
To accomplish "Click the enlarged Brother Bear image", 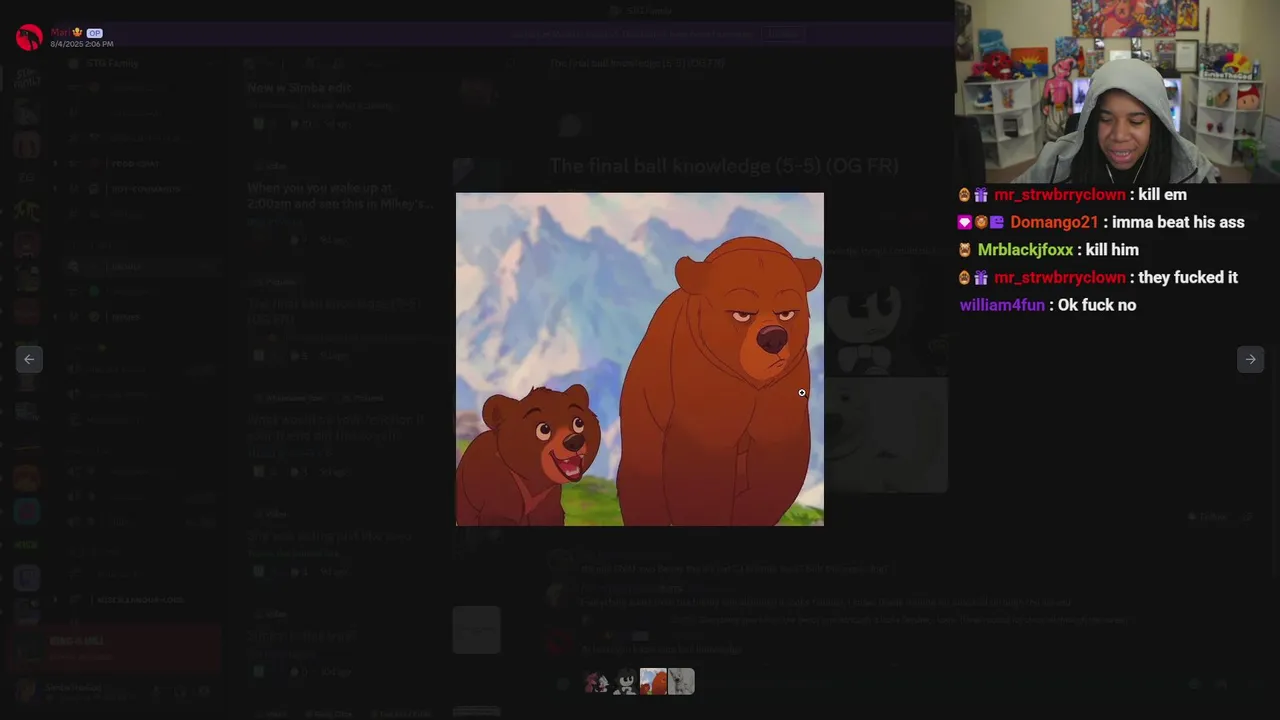I will 640,359.
